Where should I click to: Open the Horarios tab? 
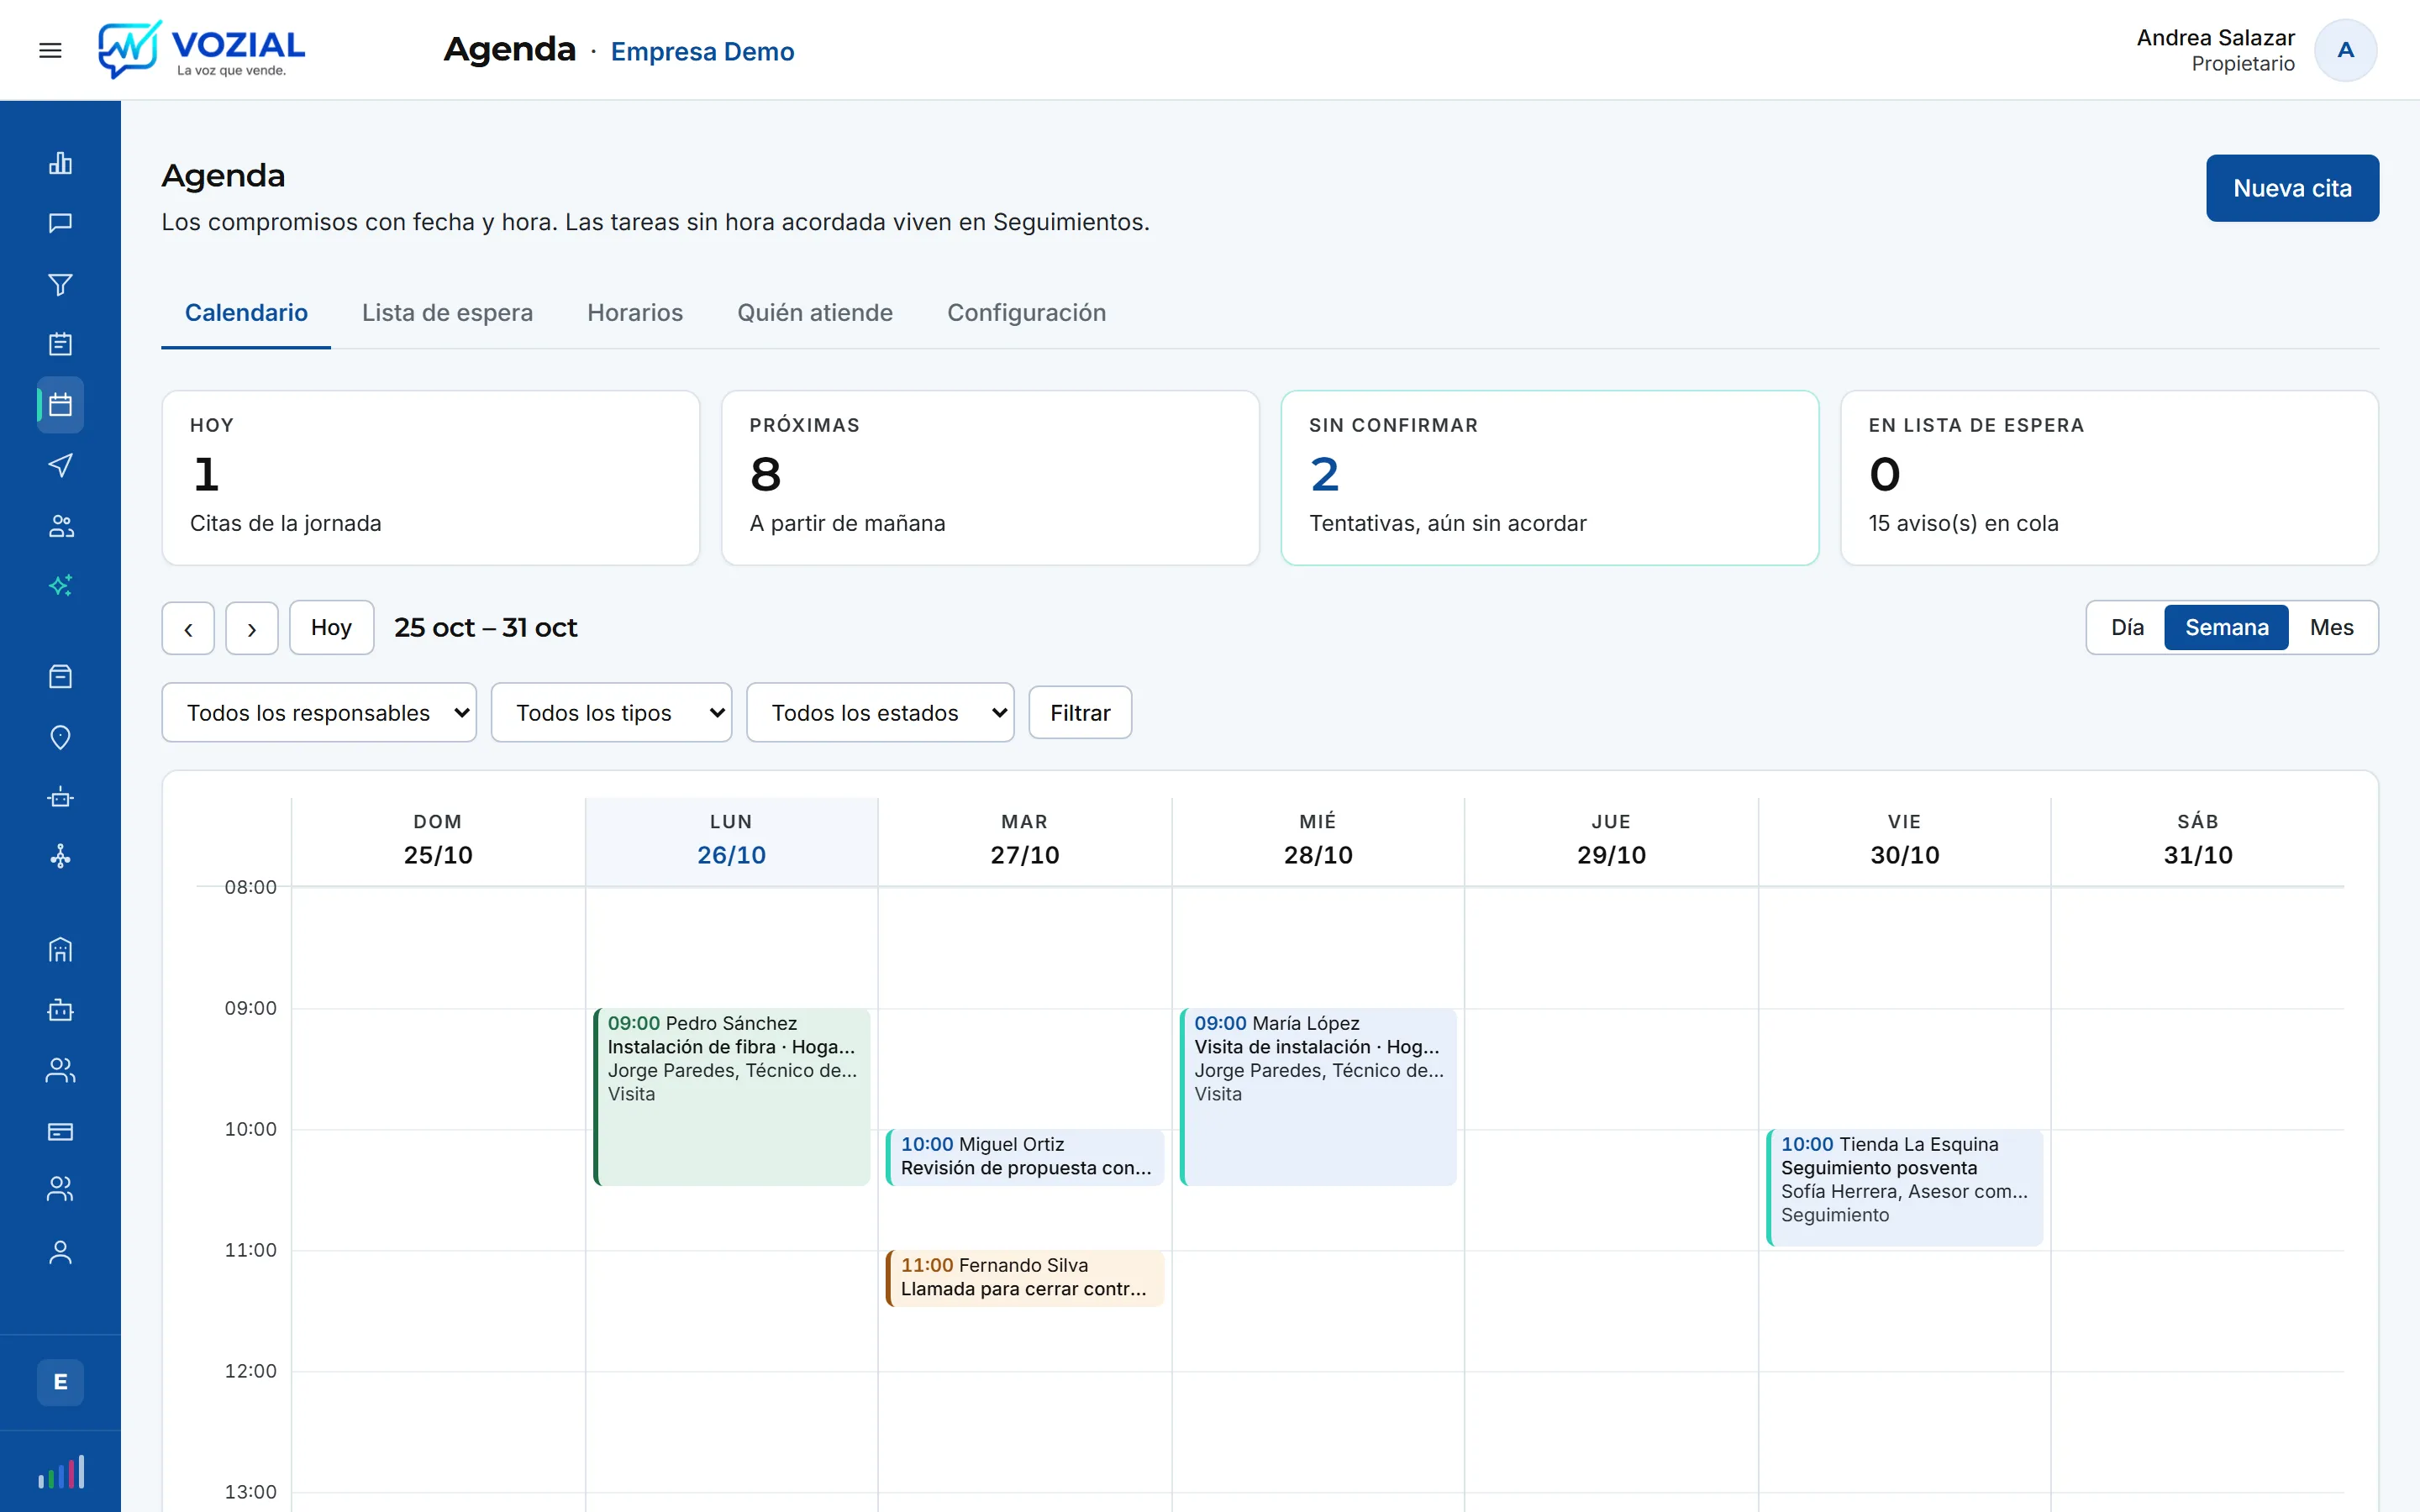(x=635, y=313)
